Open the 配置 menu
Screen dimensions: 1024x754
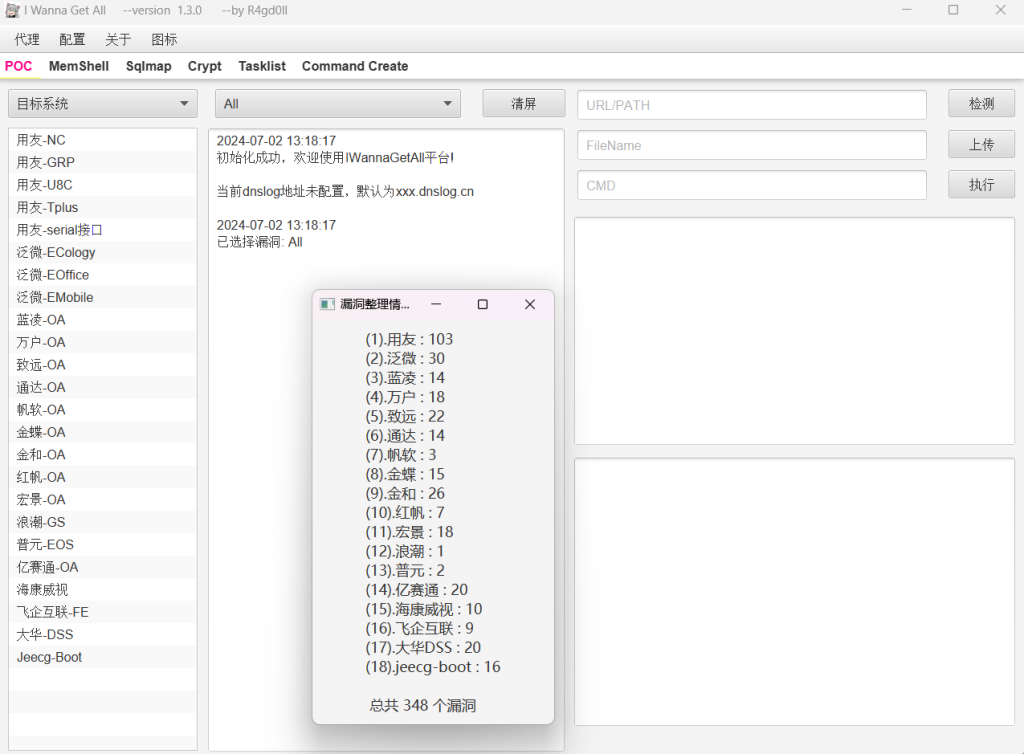click(72, 40)
